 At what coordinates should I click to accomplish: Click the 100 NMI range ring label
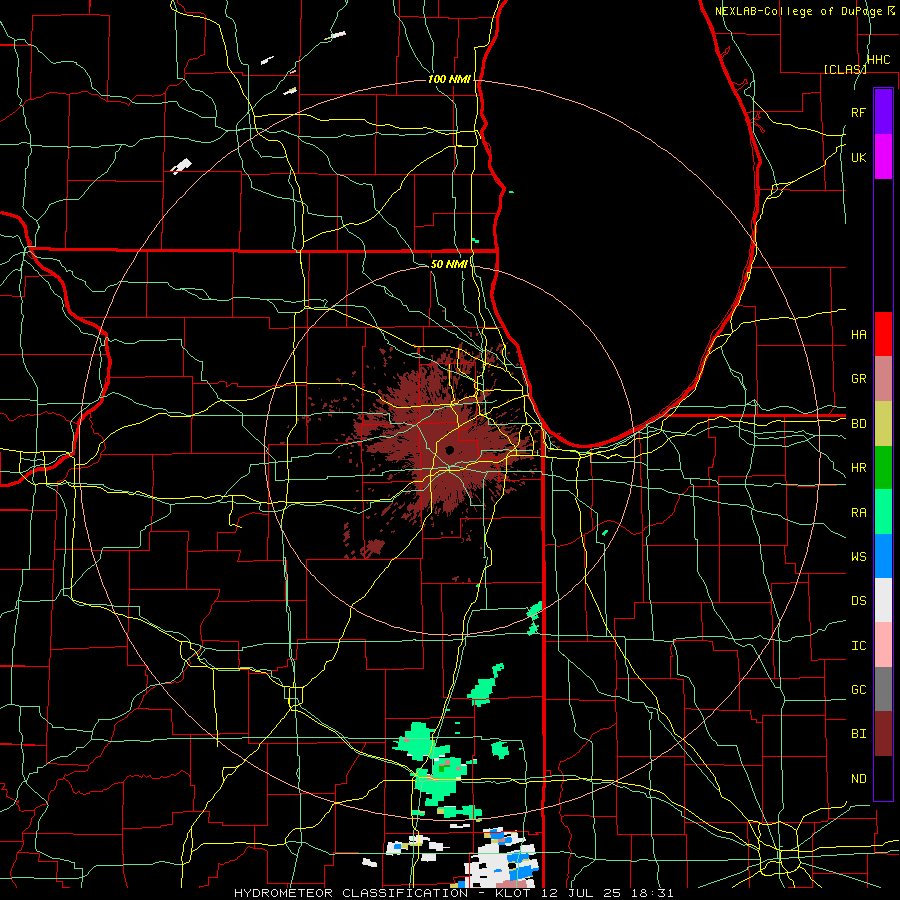pyautogui.click(x=449, y=79)
